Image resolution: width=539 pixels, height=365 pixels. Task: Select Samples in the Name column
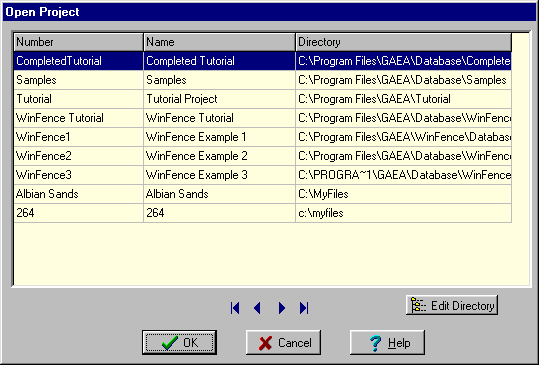pyautogui.click(x=219, y=80)
